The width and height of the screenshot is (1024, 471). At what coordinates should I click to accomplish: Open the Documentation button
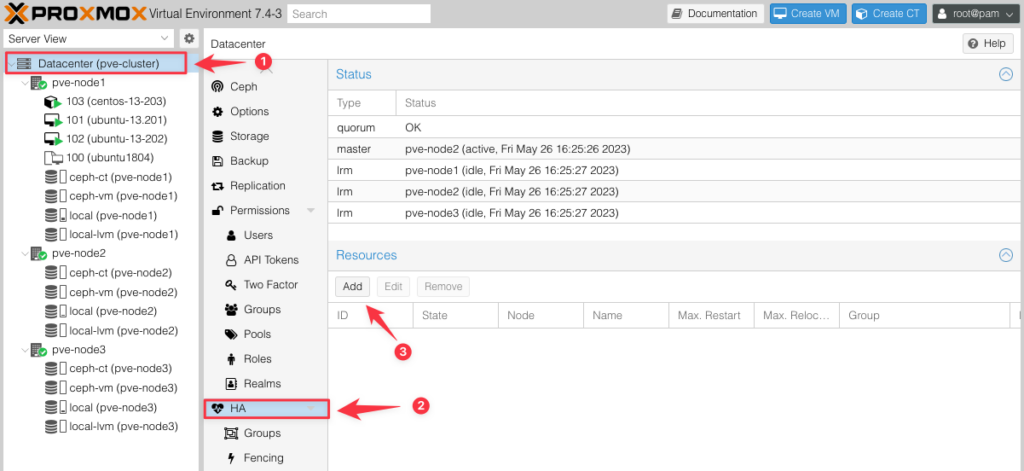[x=715, y=13]
